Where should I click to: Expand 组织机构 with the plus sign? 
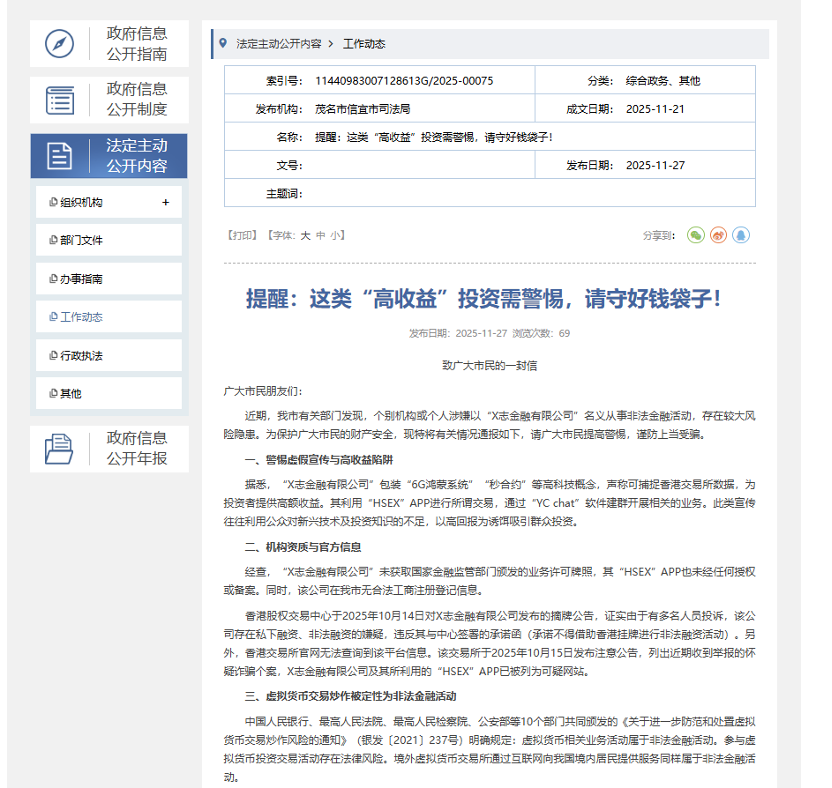coord(165,202)
